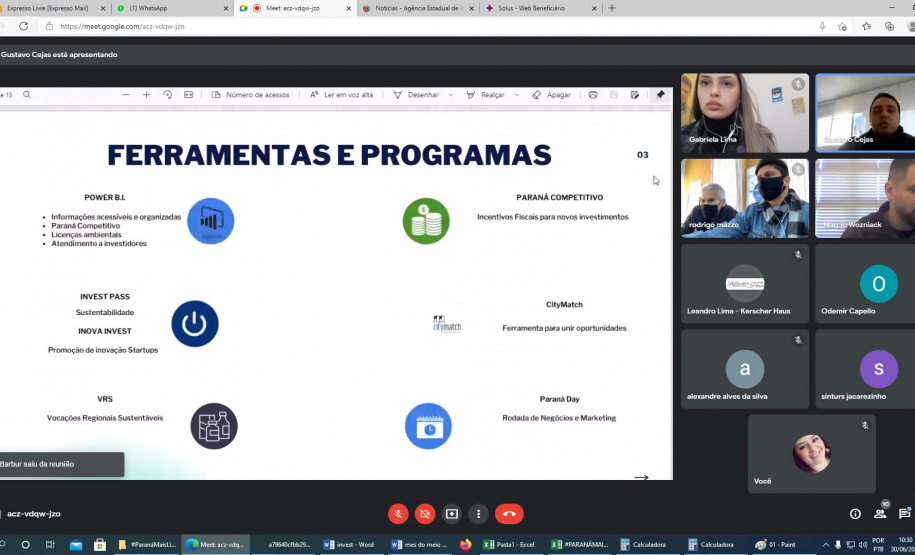Unmute the microphone in Meet
The height and width of the screenshot is (555, 915).
[x=398, y=514]
